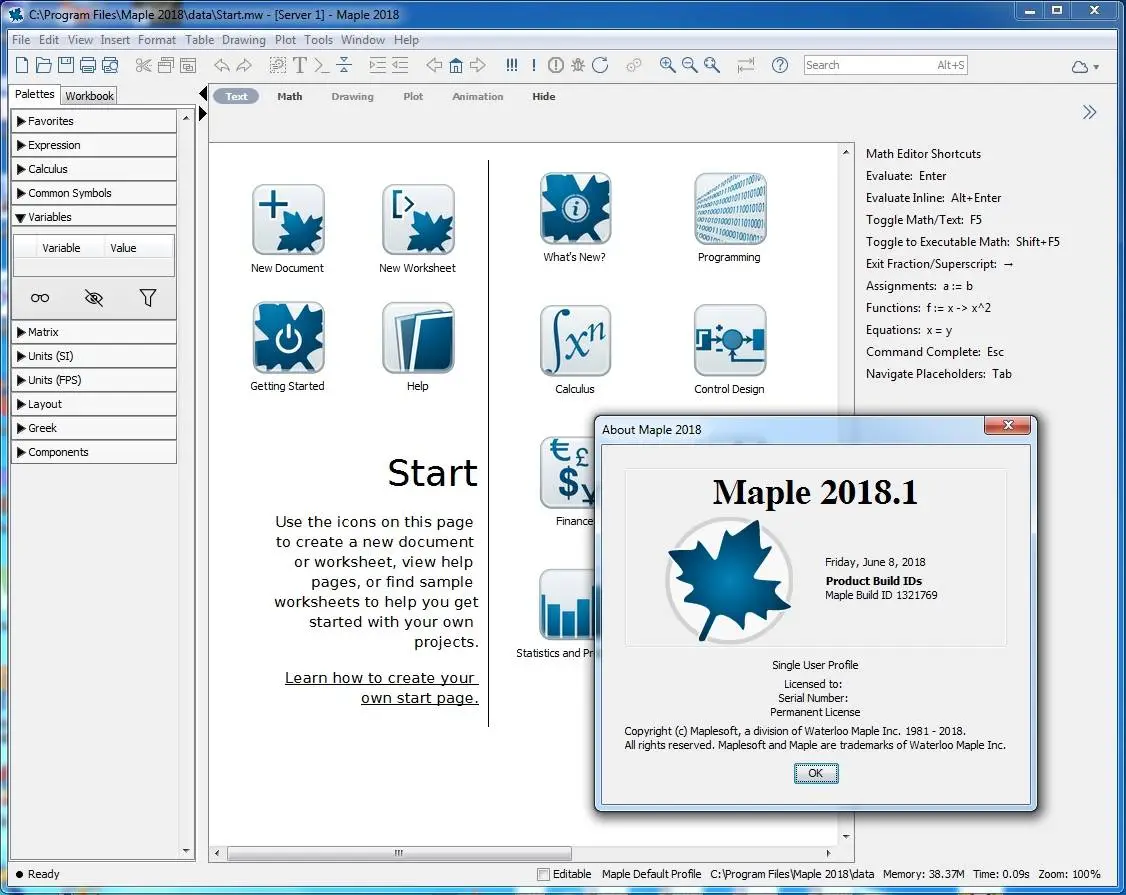The width and height of the screenshot is (1126, 895).
Task: Execute entire worksheet with triple exclamation icon
Action: 511,65
